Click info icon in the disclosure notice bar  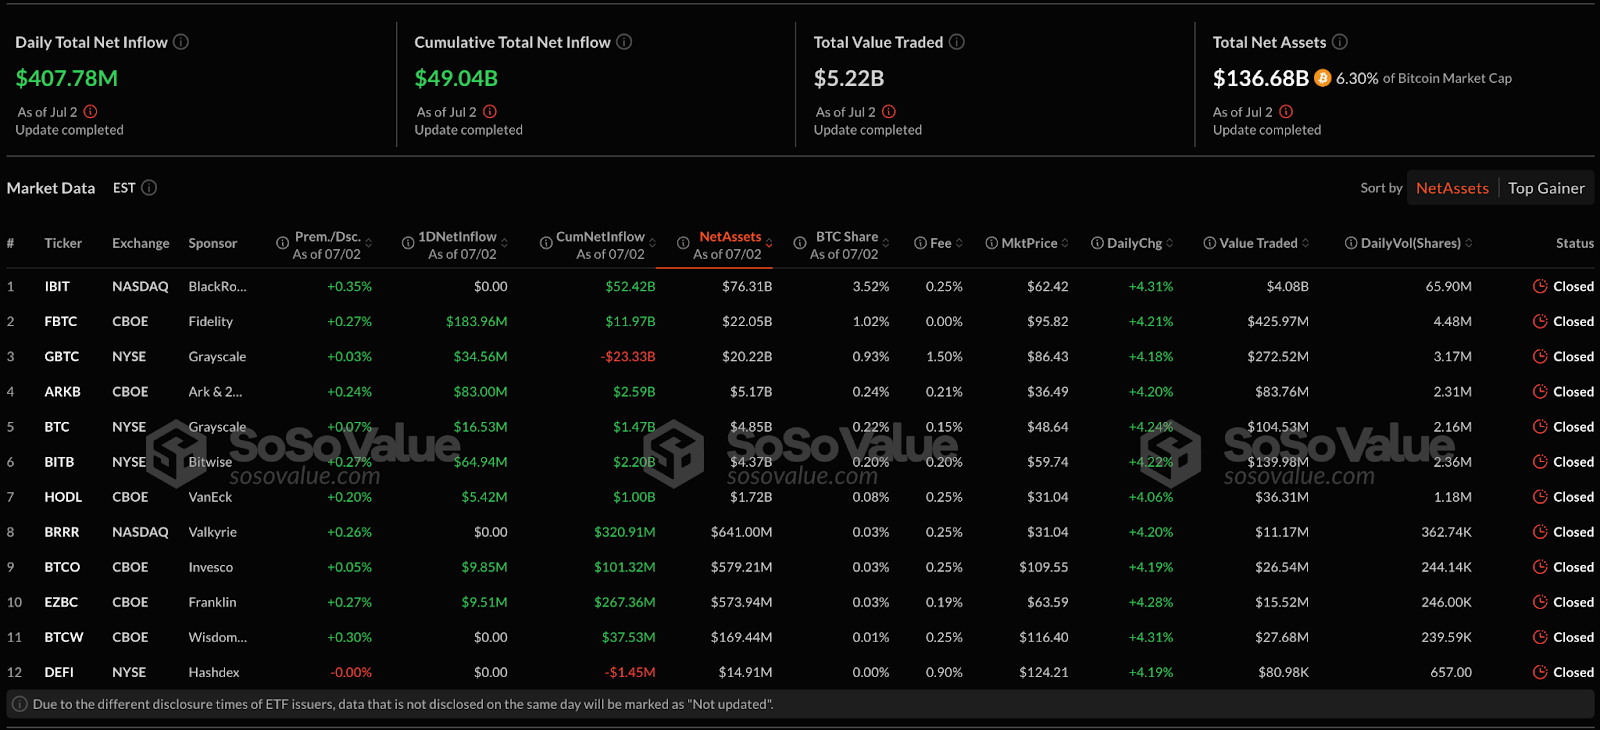(19, 704)
